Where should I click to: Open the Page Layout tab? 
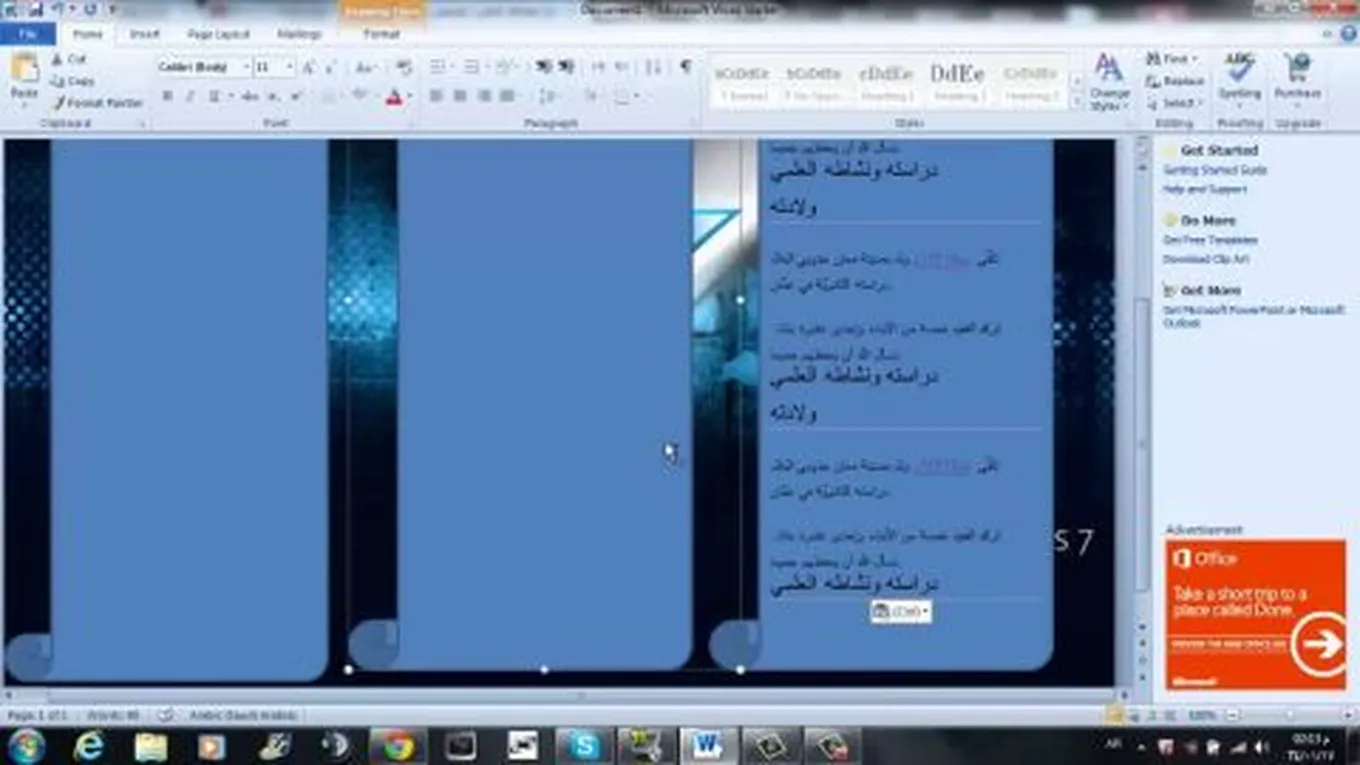218,34
